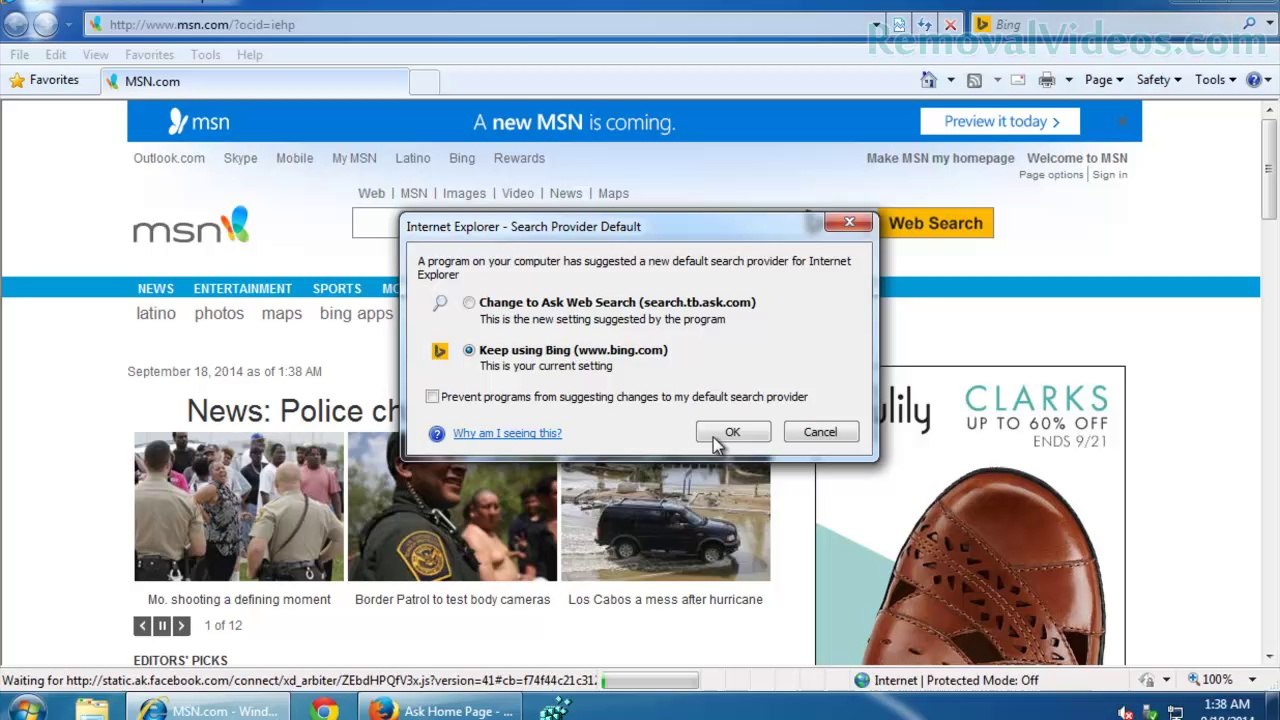1280x720 pixels.
Task: Click the browser Forward arrow button
Action: 46,24
